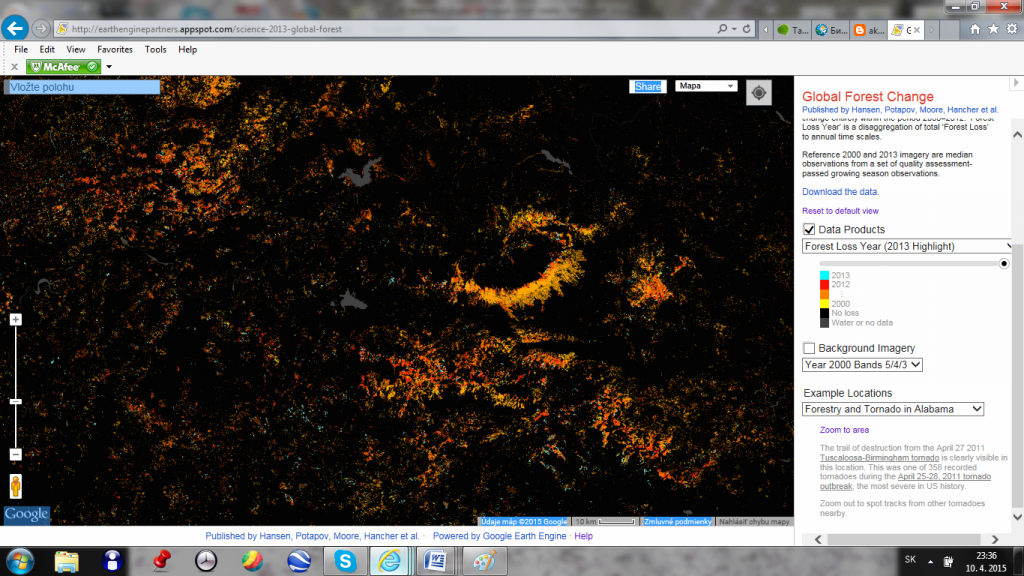Click the Street View pegman icon

16,487
